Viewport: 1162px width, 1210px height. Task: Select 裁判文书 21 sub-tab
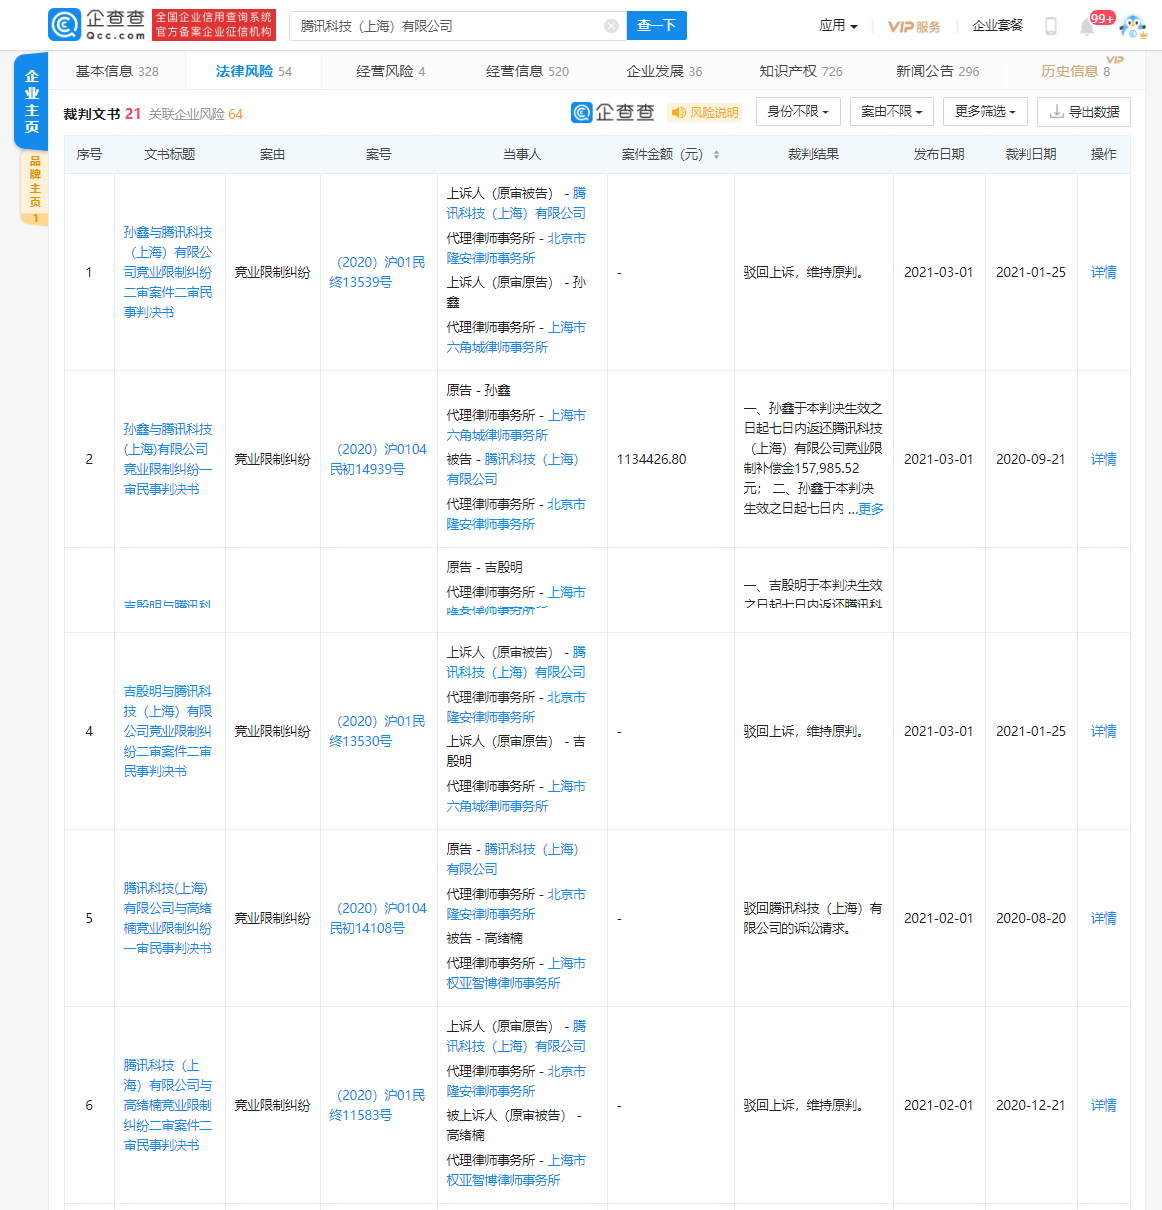point(102,114)
